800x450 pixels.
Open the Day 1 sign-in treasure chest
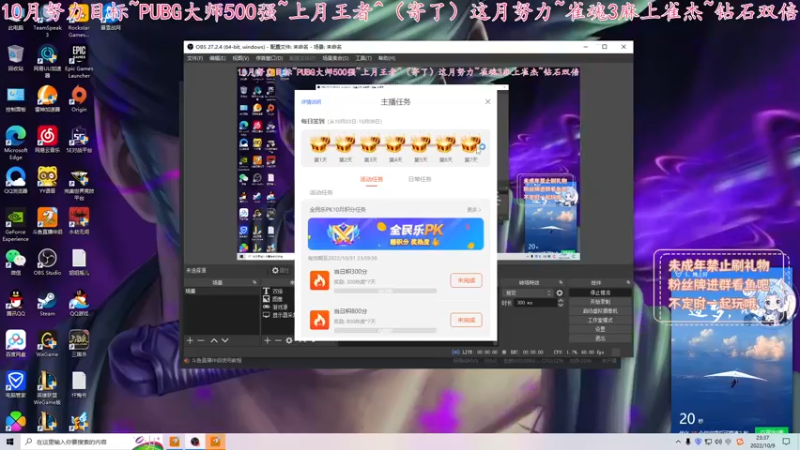pyautogui.click(x=320, y=144)
